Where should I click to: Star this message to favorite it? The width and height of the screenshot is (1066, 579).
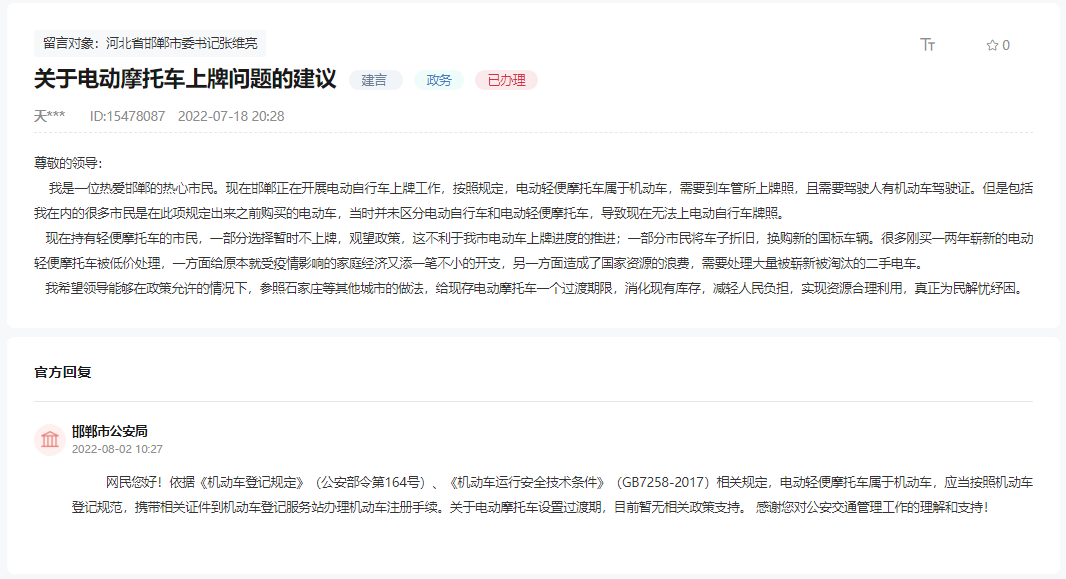(992, 46)
